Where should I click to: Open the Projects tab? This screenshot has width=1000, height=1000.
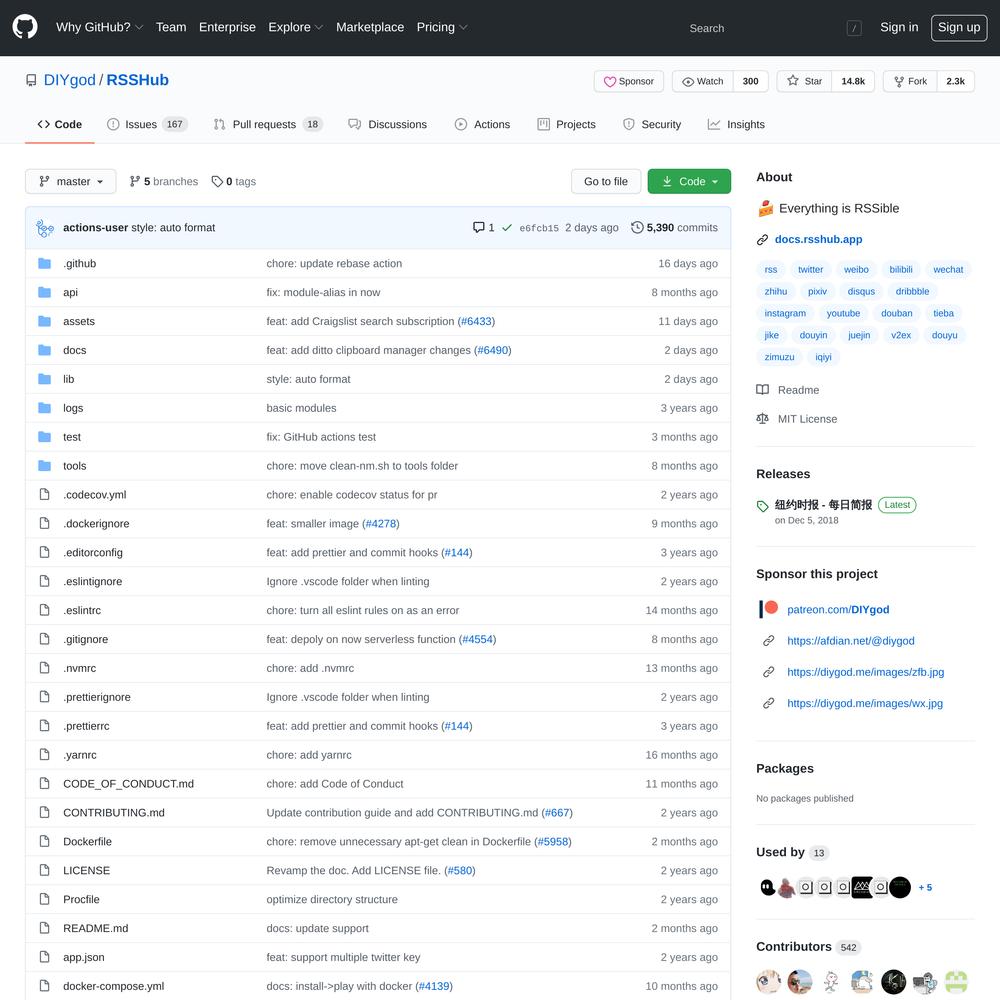click(566, 124)
